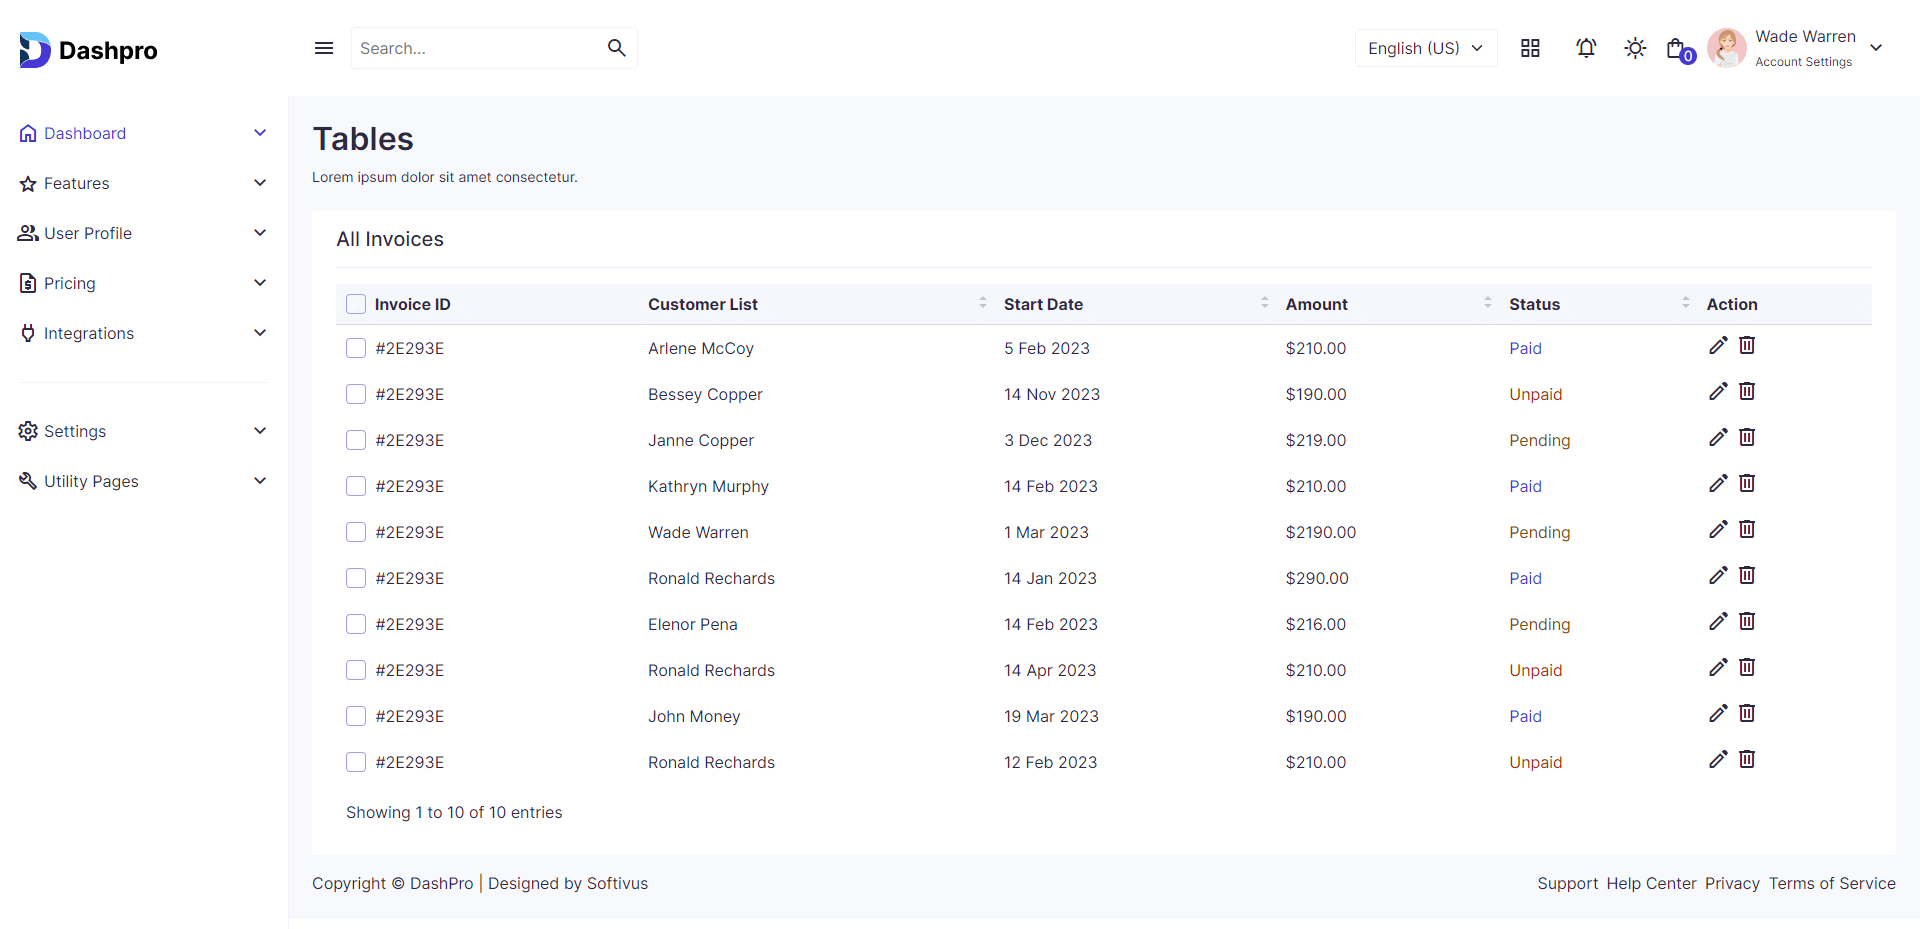Click the search magnifier icon

point(616,48)
